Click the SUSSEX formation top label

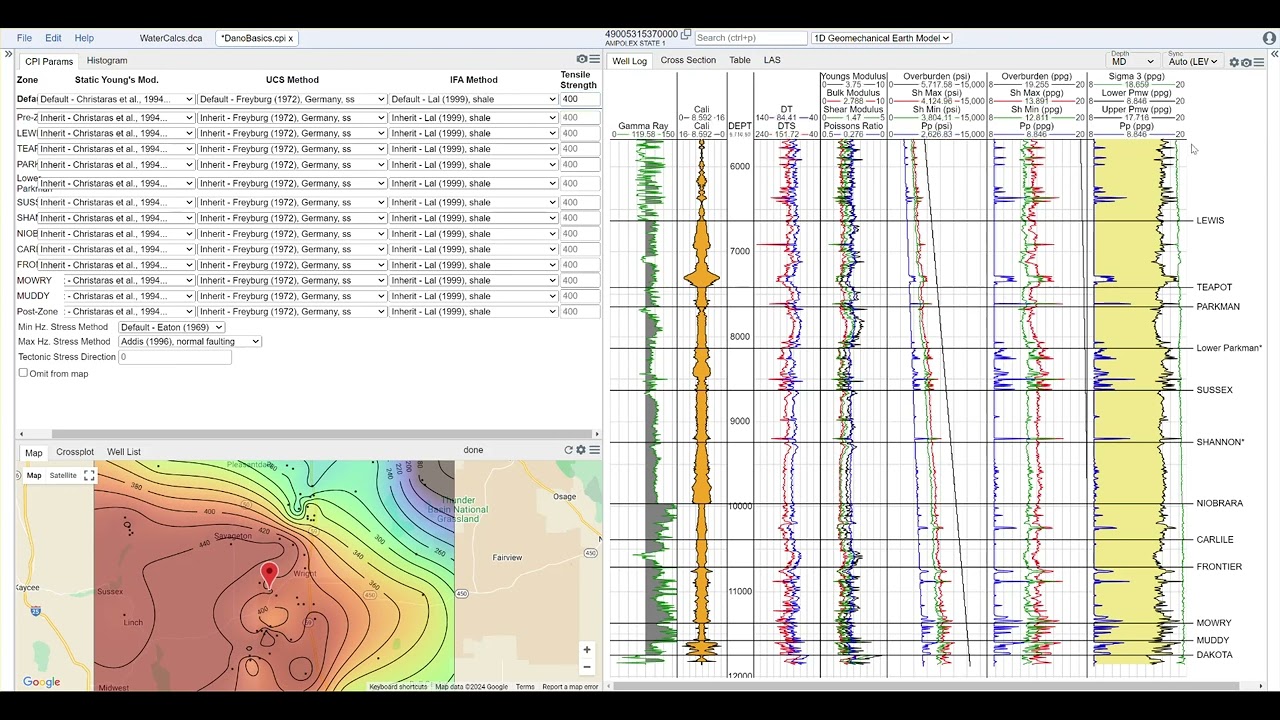[1214, 390]
